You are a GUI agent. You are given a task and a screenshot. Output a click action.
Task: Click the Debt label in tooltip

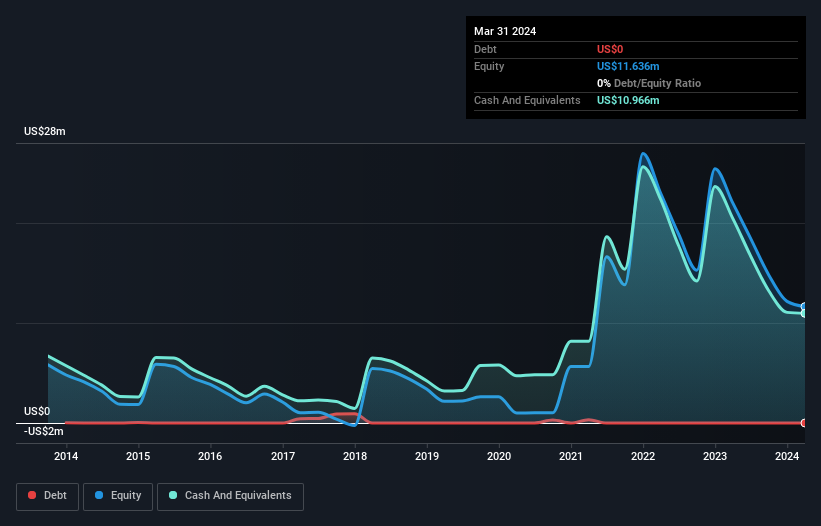[485, 49]
